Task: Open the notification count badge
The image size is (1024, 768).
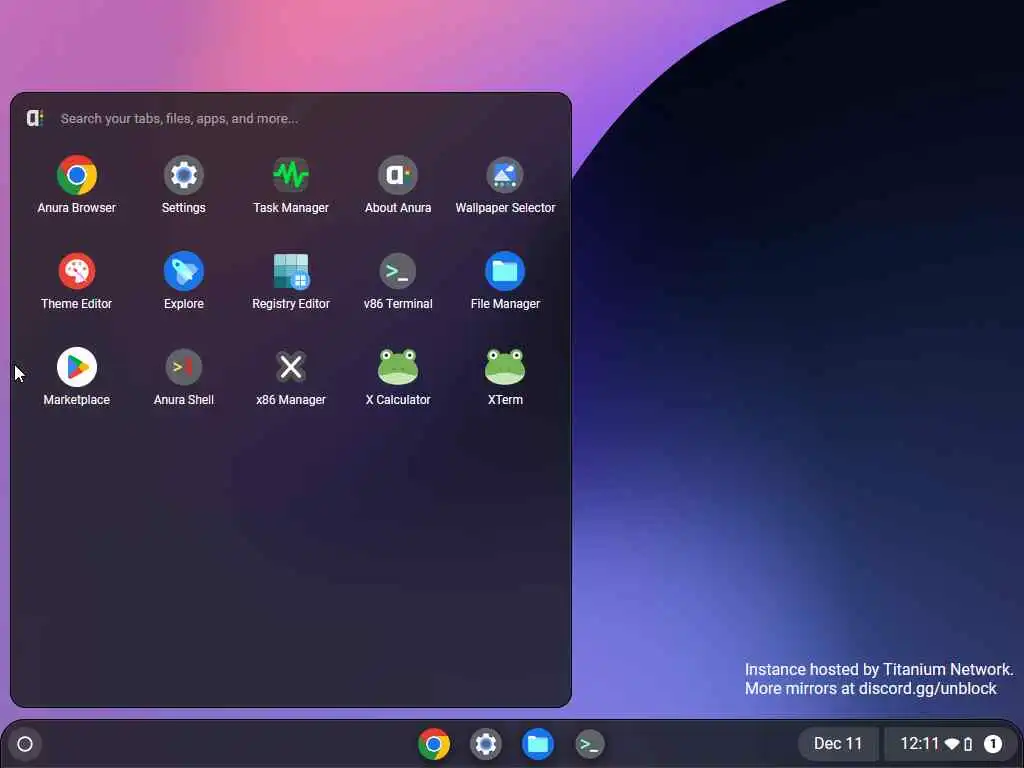Action: tap(993, 744)
